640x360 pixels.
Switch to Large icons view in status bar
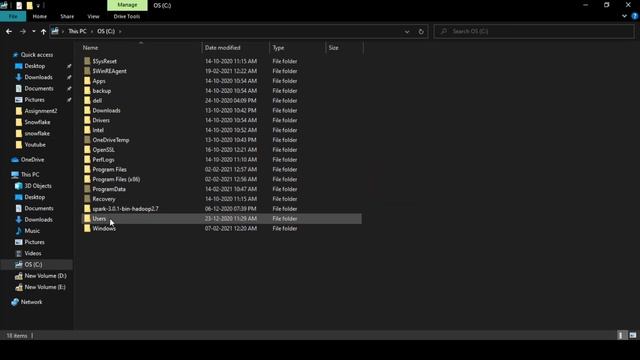point(633,335)
